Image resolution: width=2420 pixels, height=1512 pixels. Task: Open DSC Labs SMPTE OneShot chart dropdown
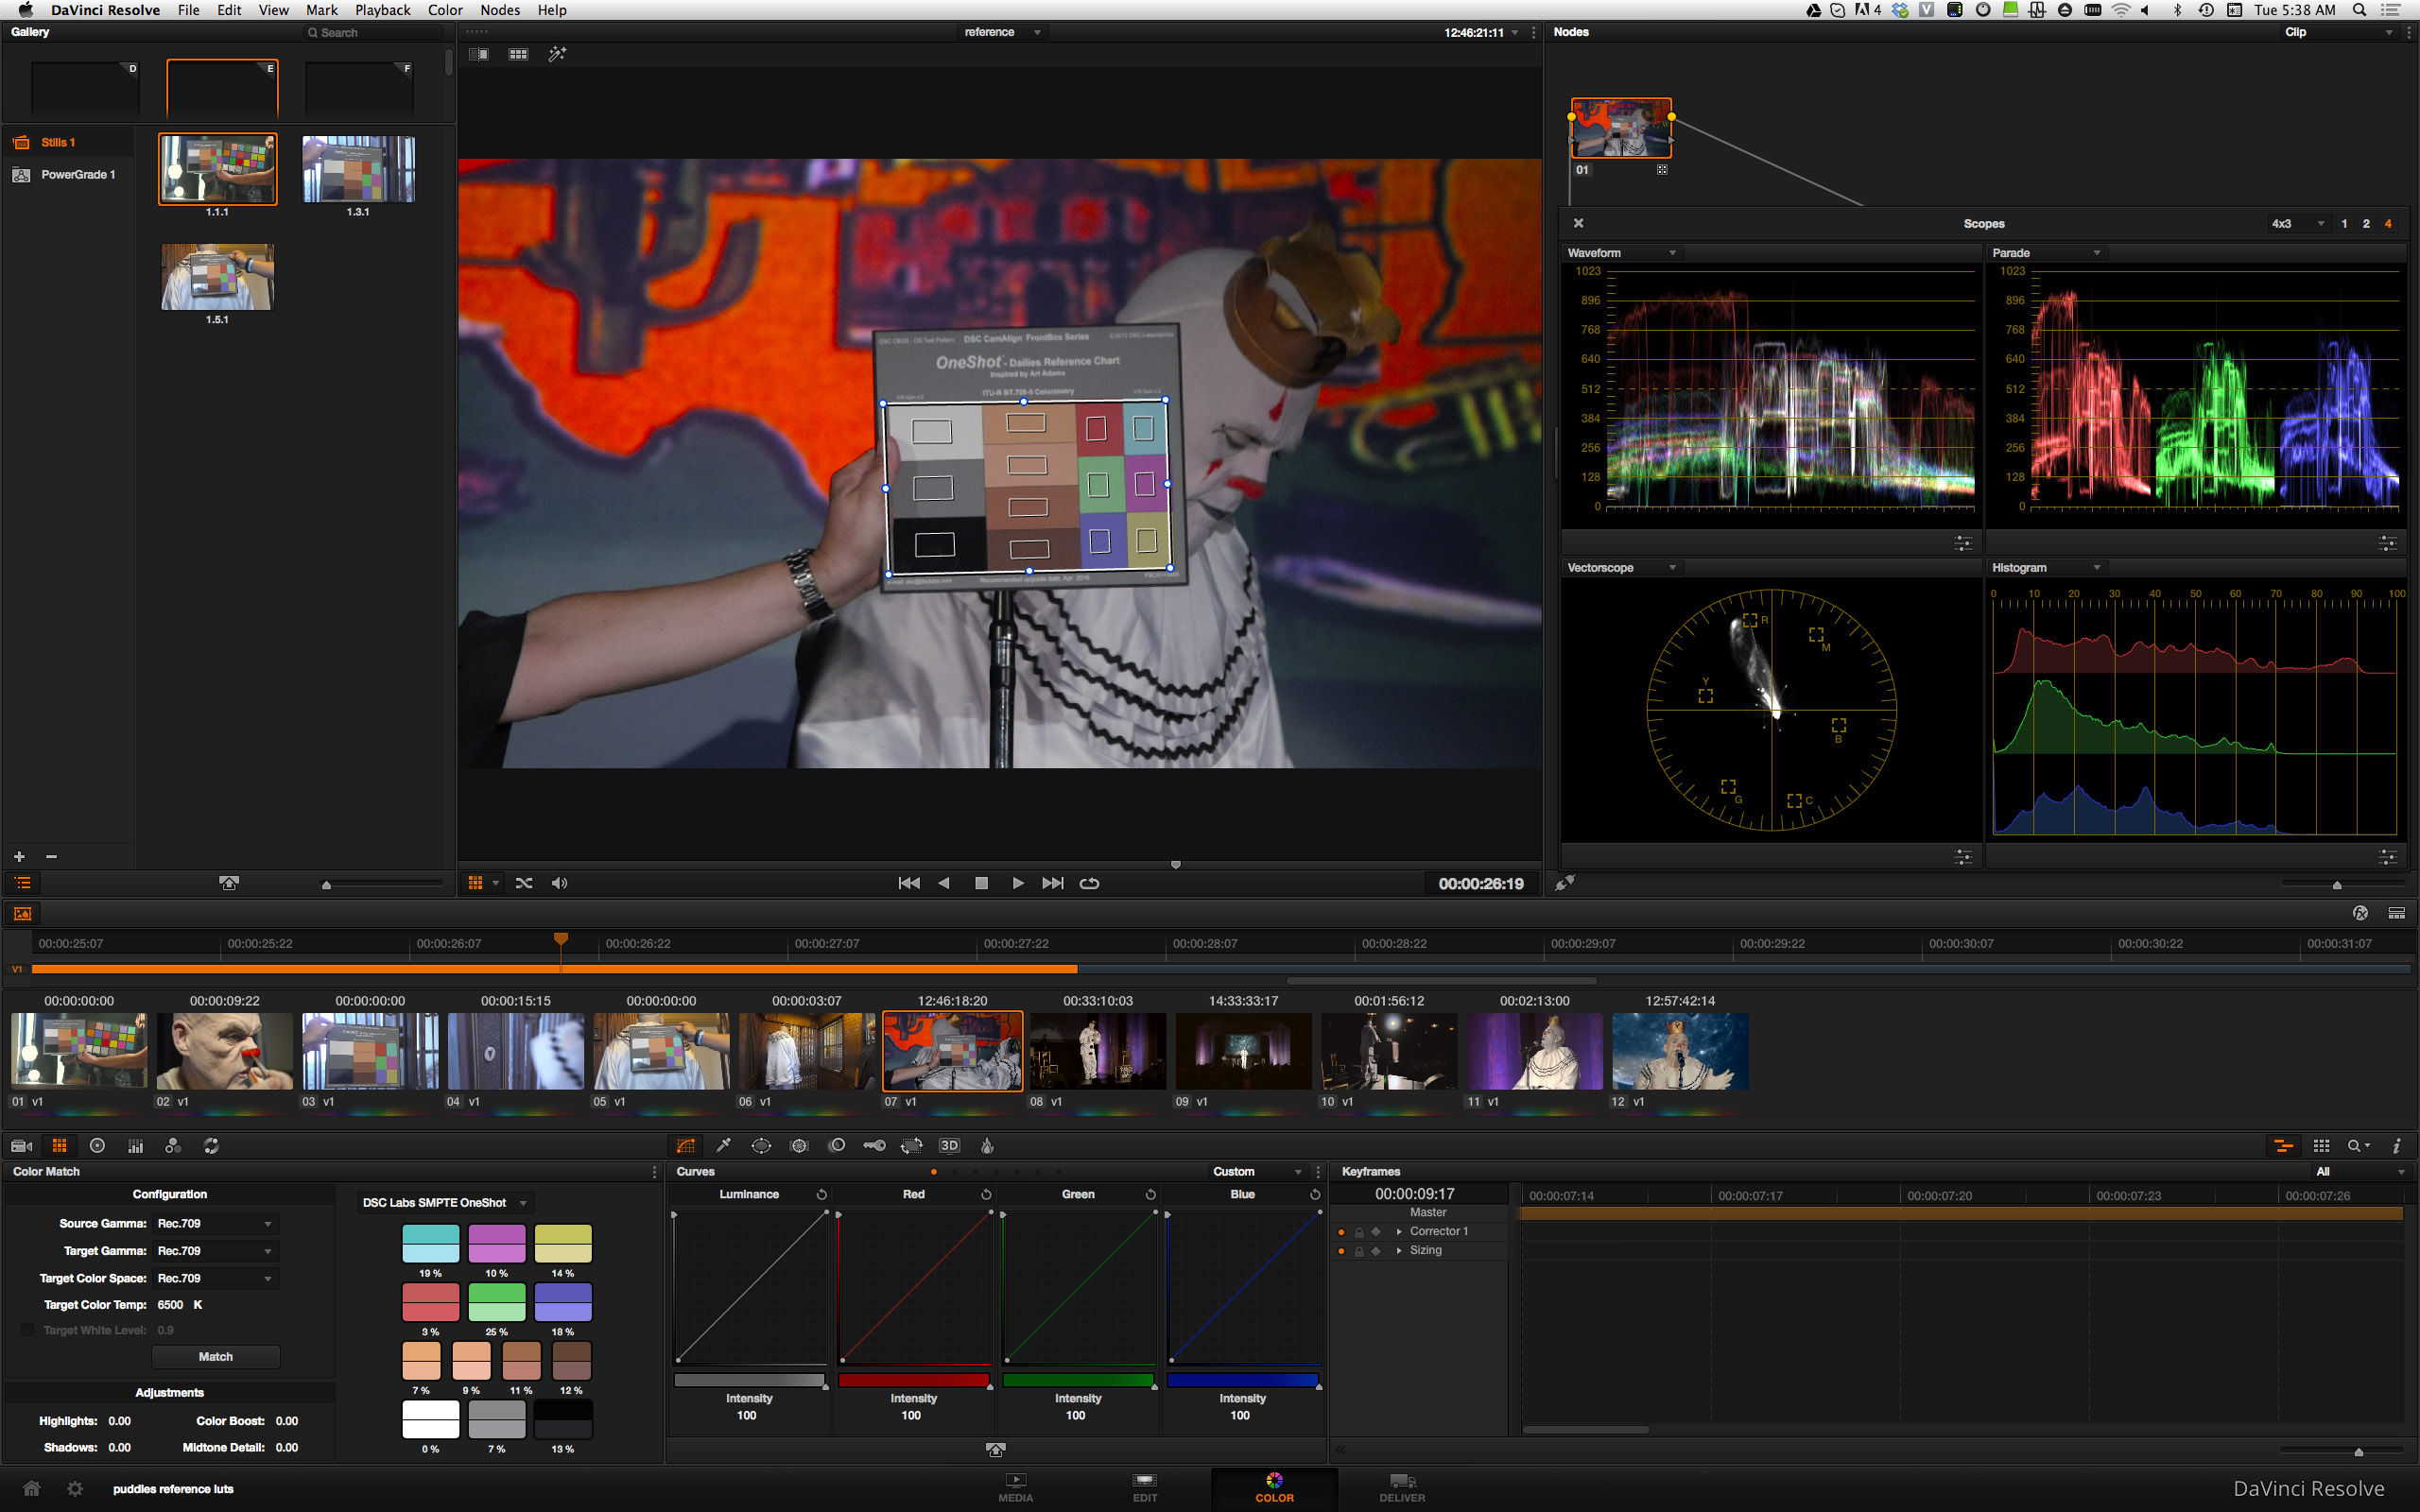click(444, 1203)
